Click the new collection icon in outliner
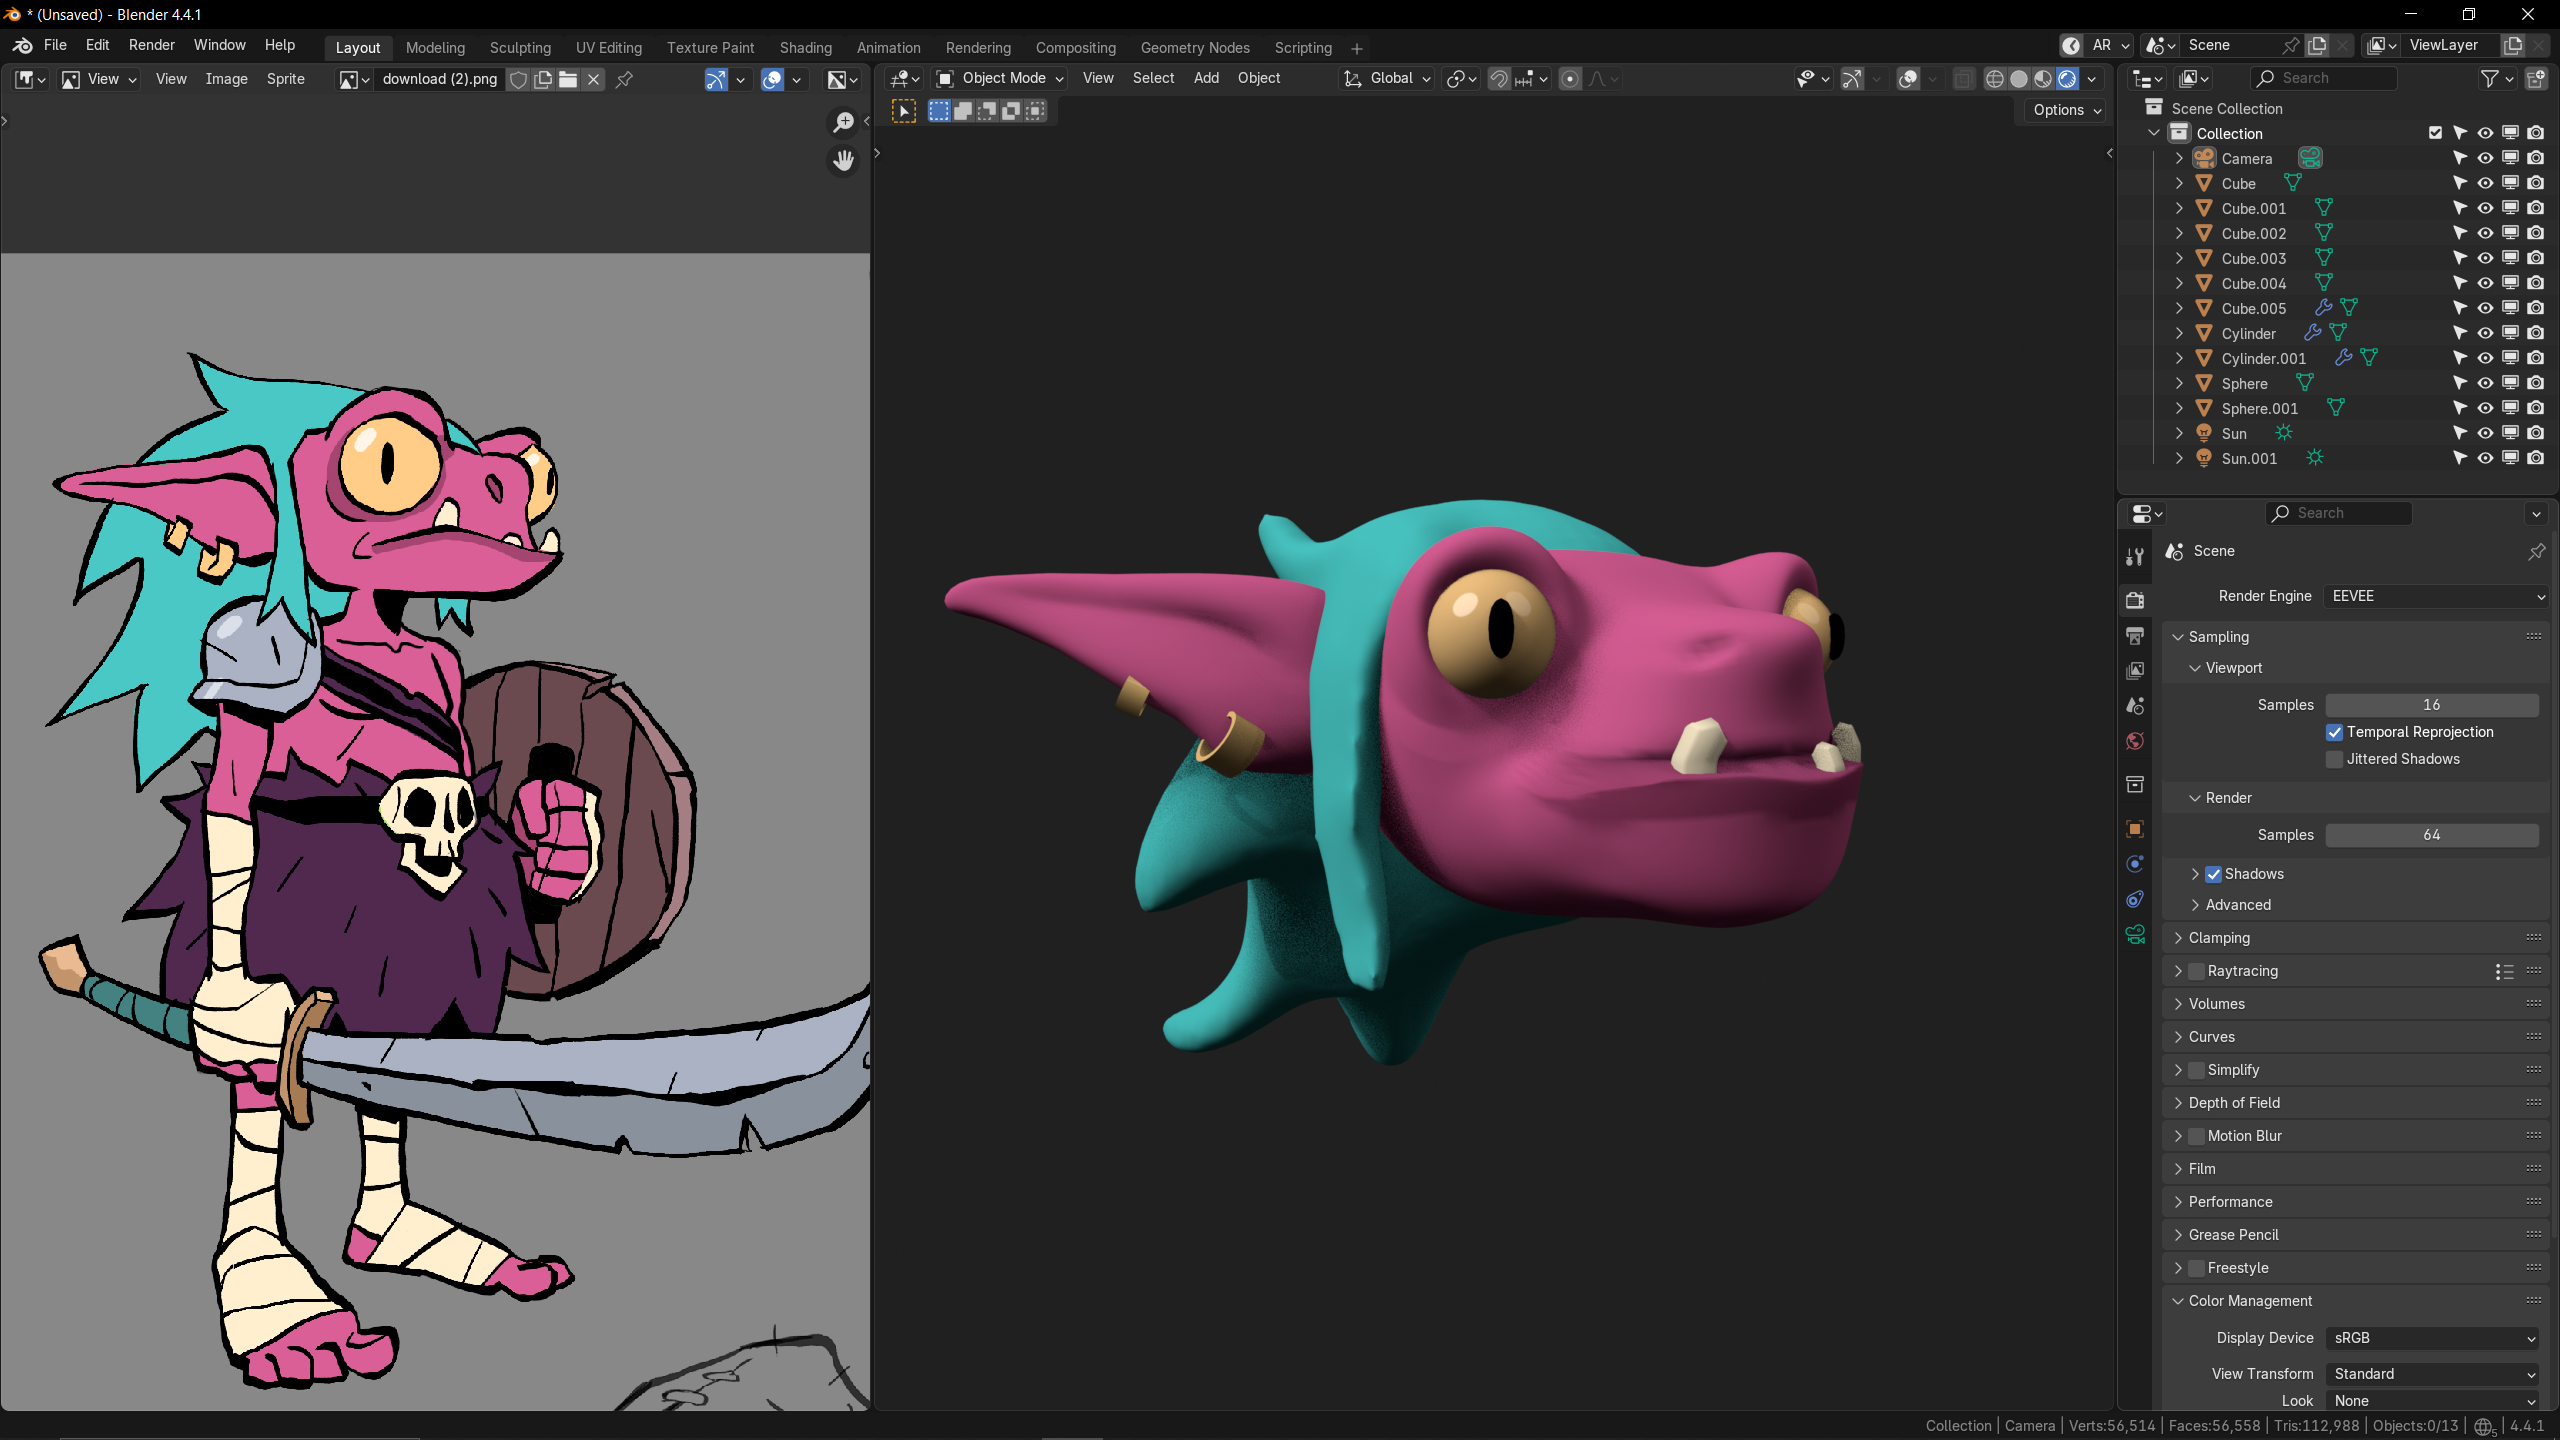 (2537, 79)
